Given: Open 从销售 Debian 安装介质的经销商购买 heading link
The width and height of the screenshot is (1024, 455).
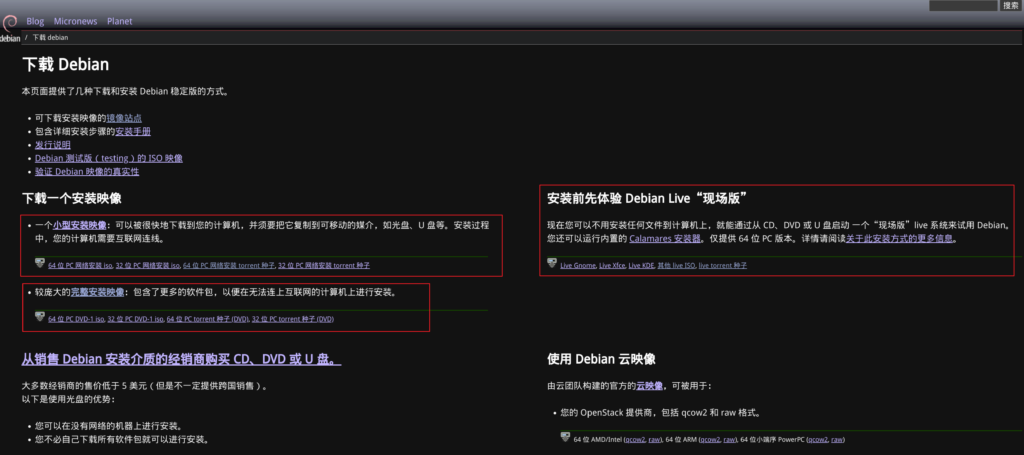Looking at the screenshot, I should pyautogui.click(x=182, y=359).
